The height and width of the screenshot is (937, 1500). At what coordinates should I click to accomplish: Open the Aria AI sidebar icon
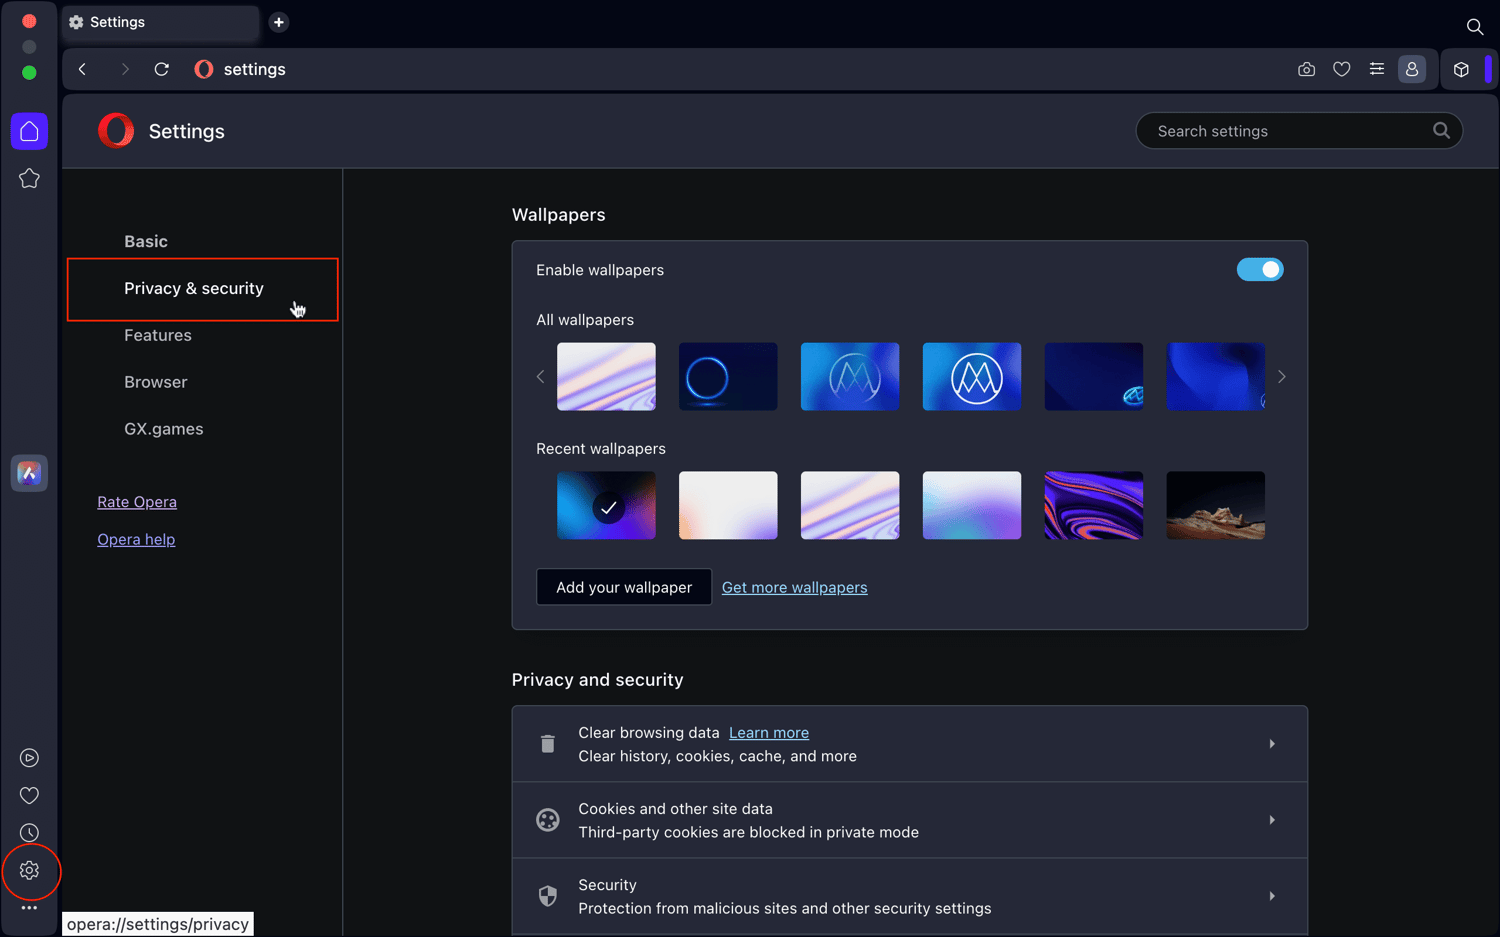coord(29,473)
